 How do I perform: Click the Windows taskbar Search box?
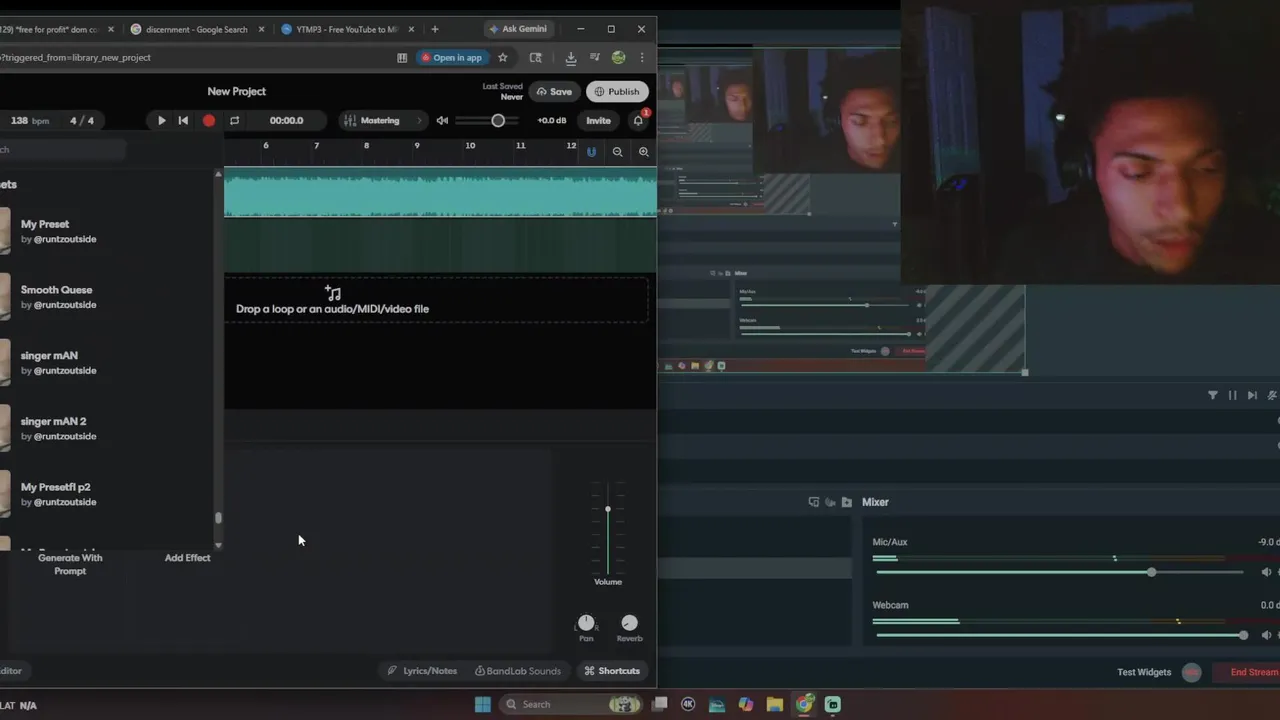571,704
